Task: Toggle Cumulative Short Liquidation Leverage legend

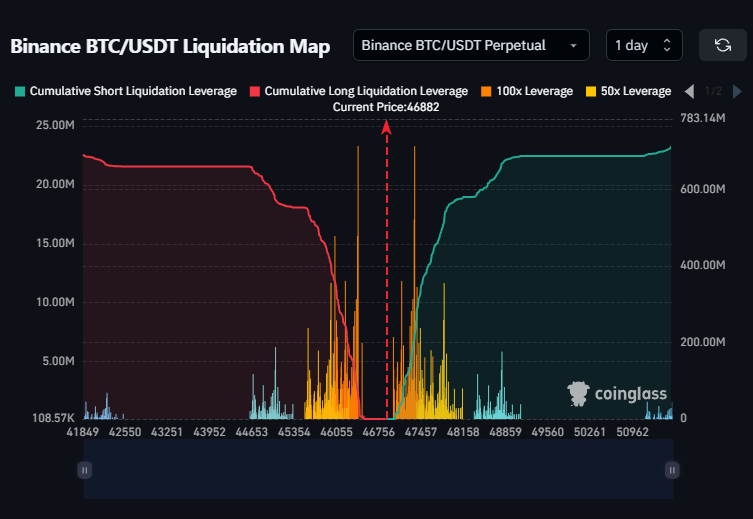Action: 126,91
